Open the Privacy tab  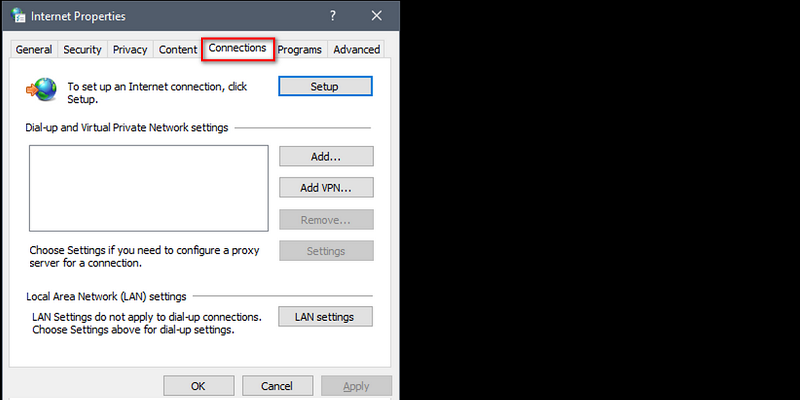coord(130,49)
